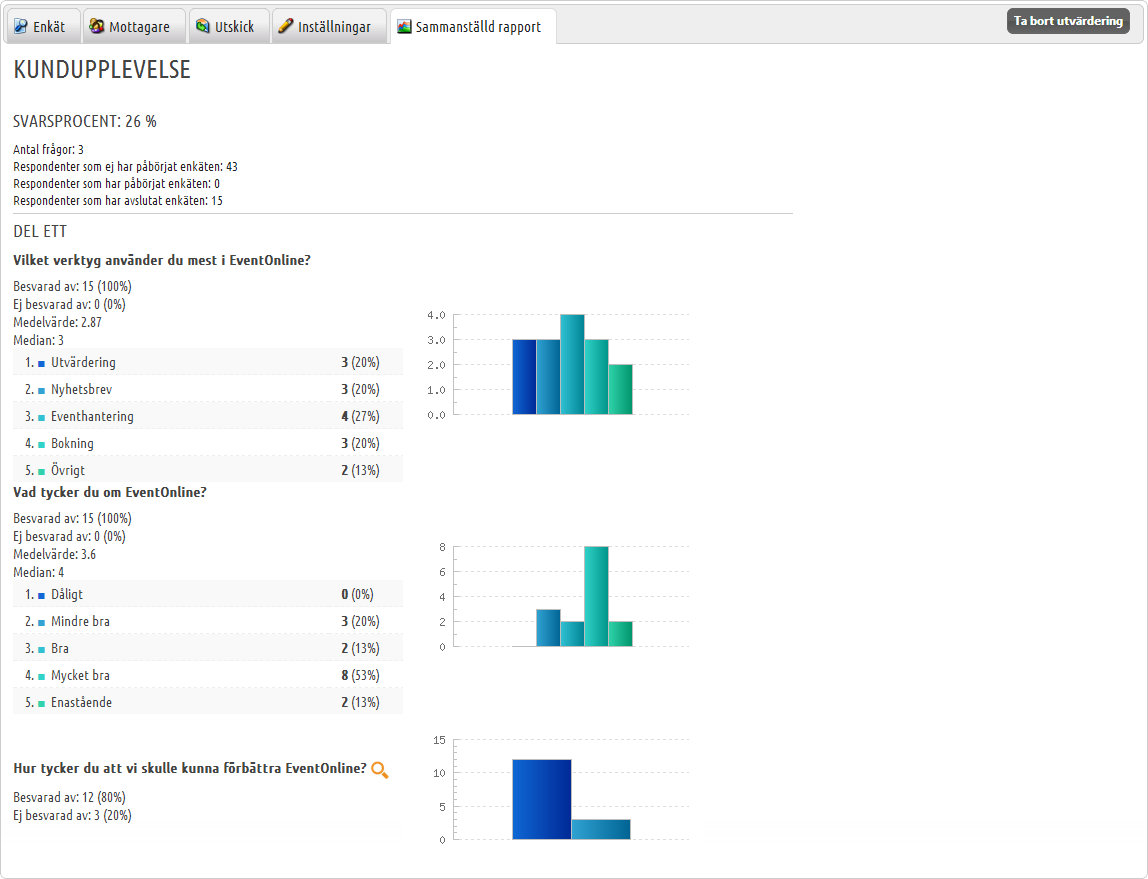Click Ej besvarad av: 3 (20%) line
The width and height of the screenshot is (1148, 879).
click(72, 815)
